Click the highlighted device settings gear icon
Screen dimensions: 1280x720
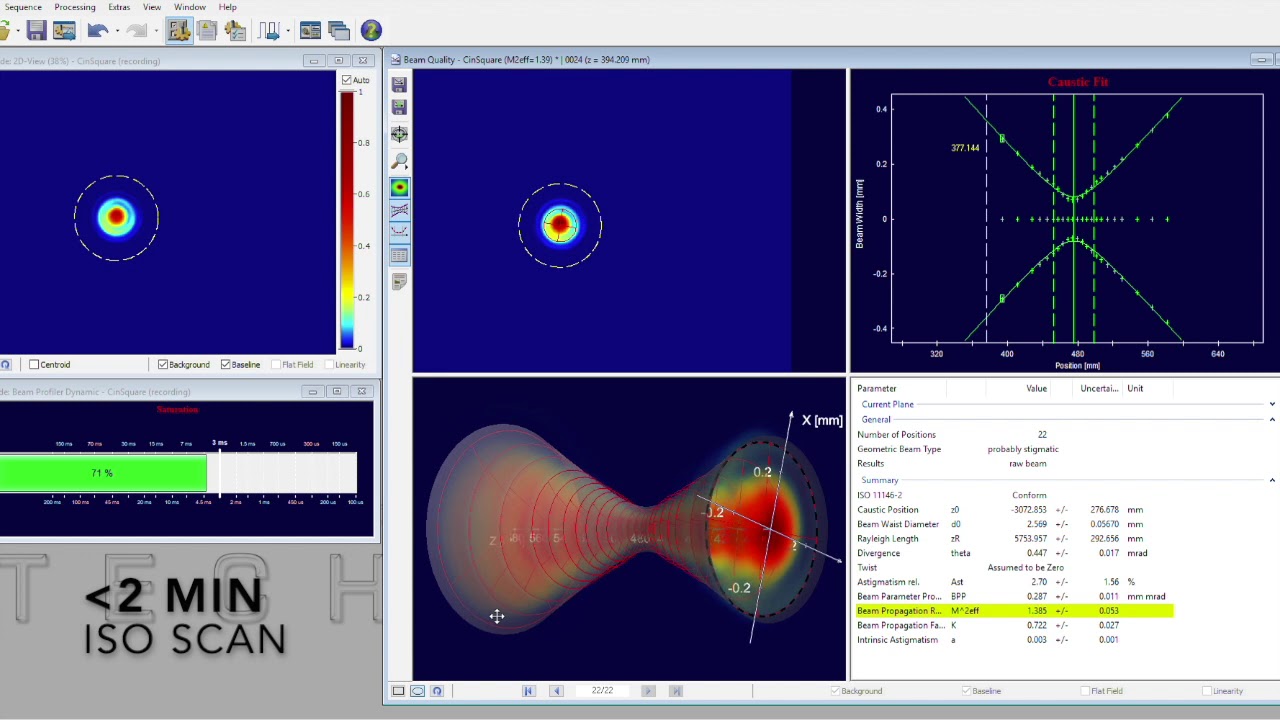pos(179,31)
